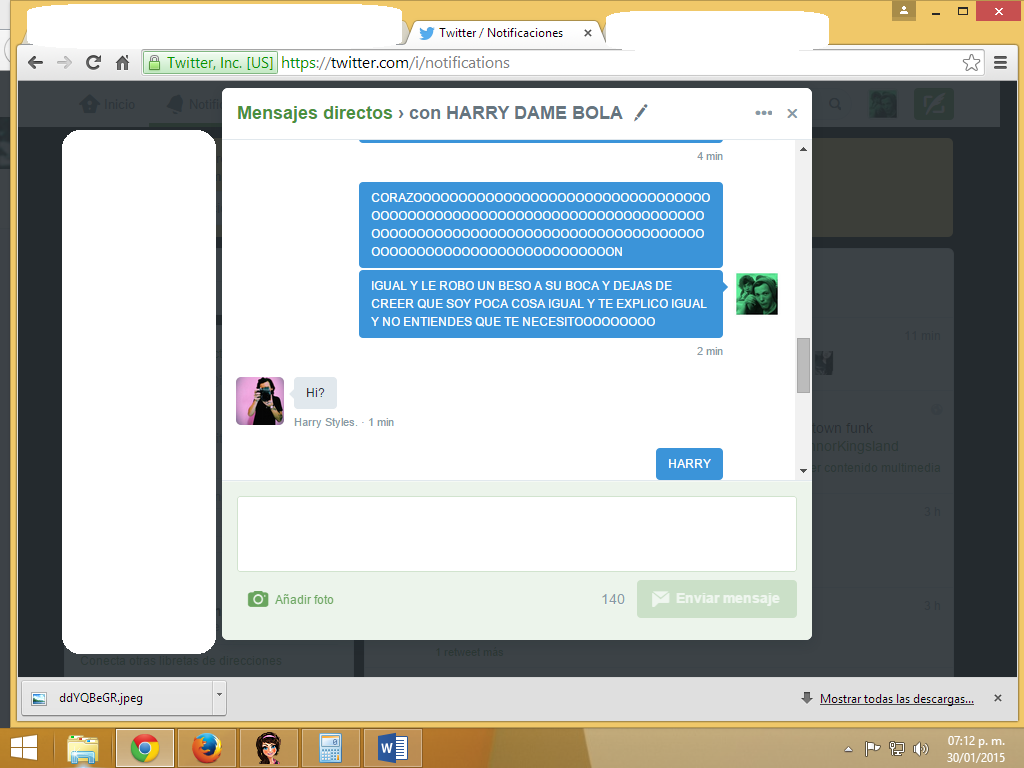Click the Harry Styles sender name
This screenshot has height=768, width=1024.
(x=325, y=423)
